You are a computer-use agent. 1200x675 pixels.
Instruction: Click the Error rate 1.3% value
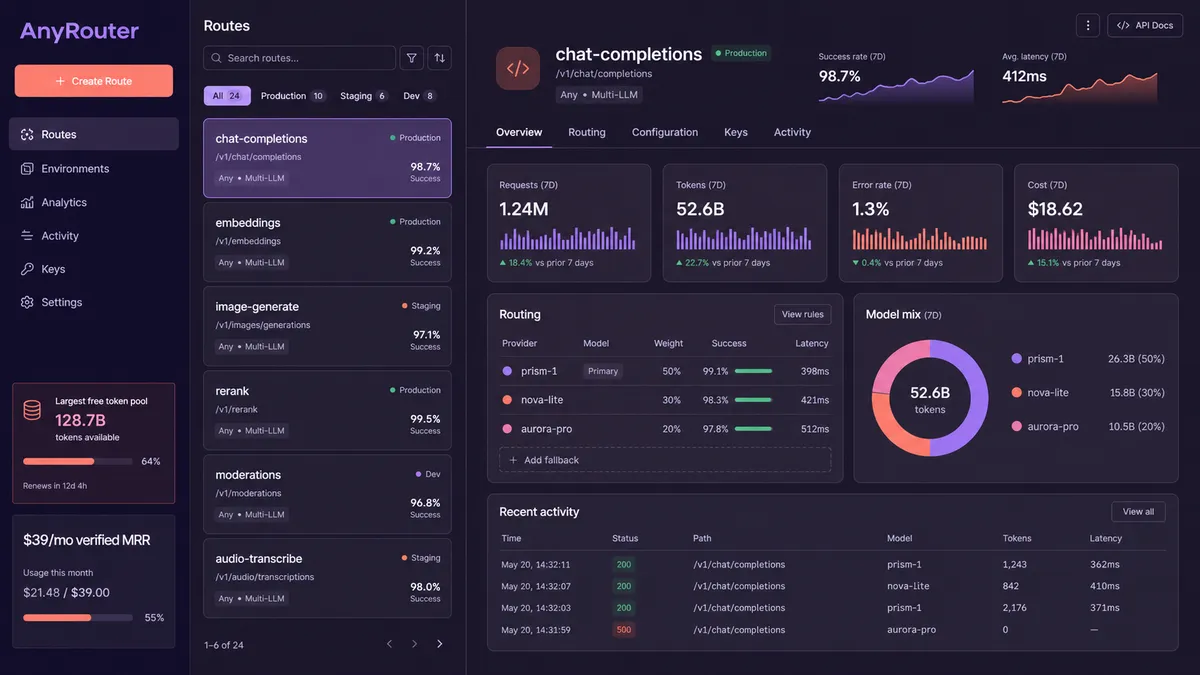pos(871,209)
